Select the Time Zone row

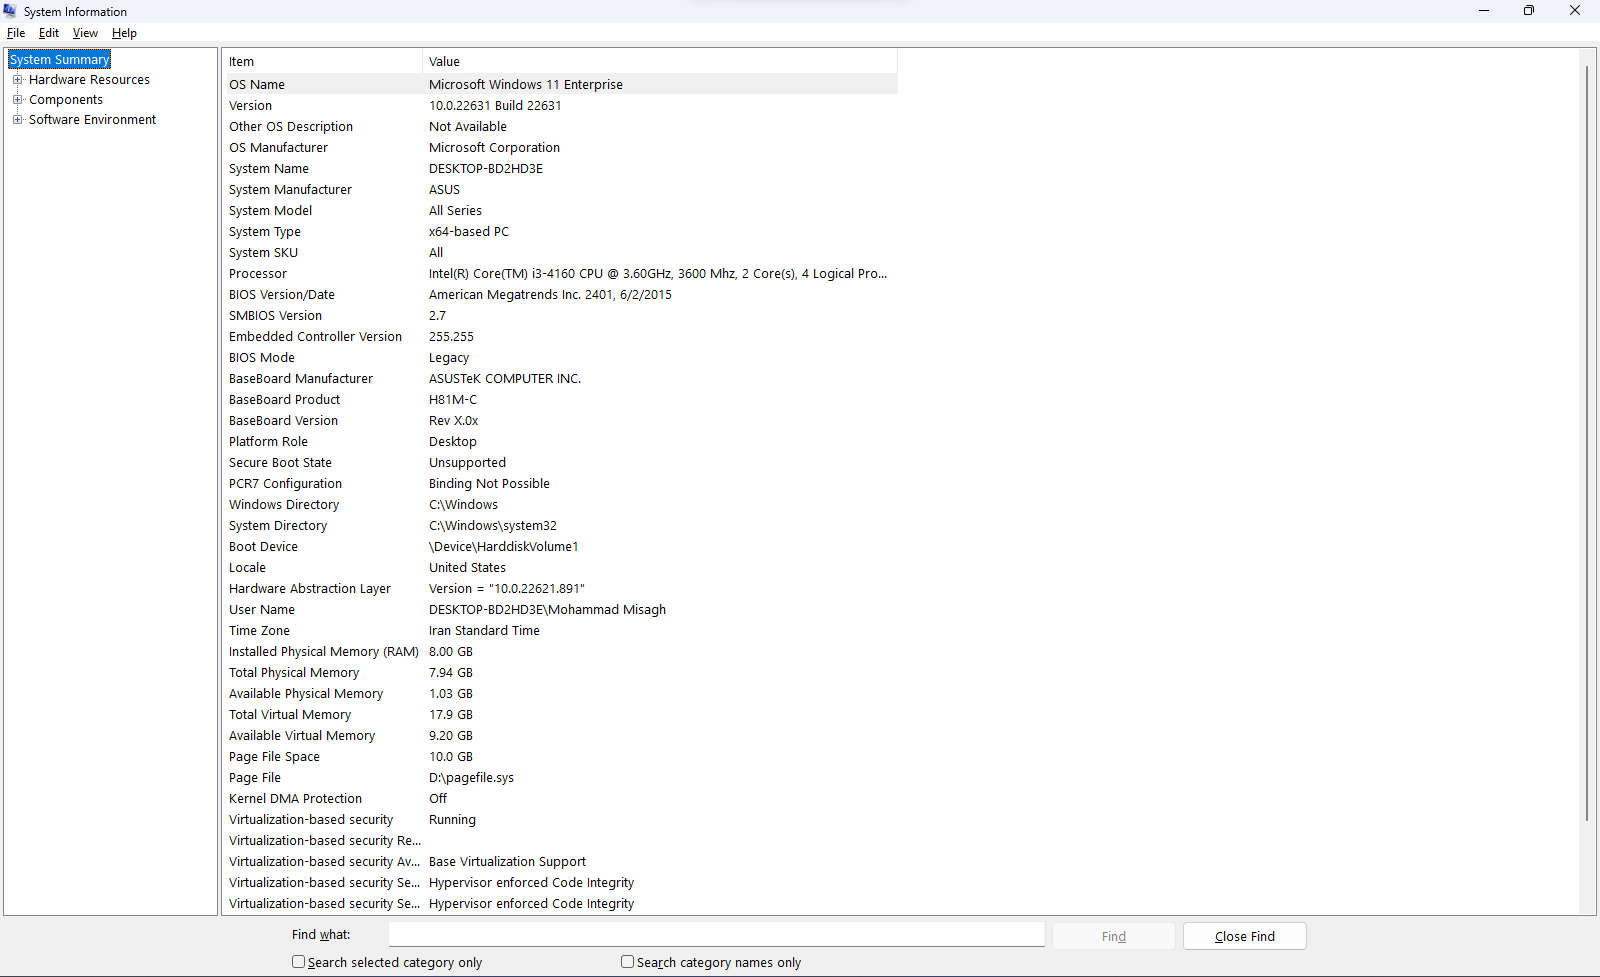point(560,631)
